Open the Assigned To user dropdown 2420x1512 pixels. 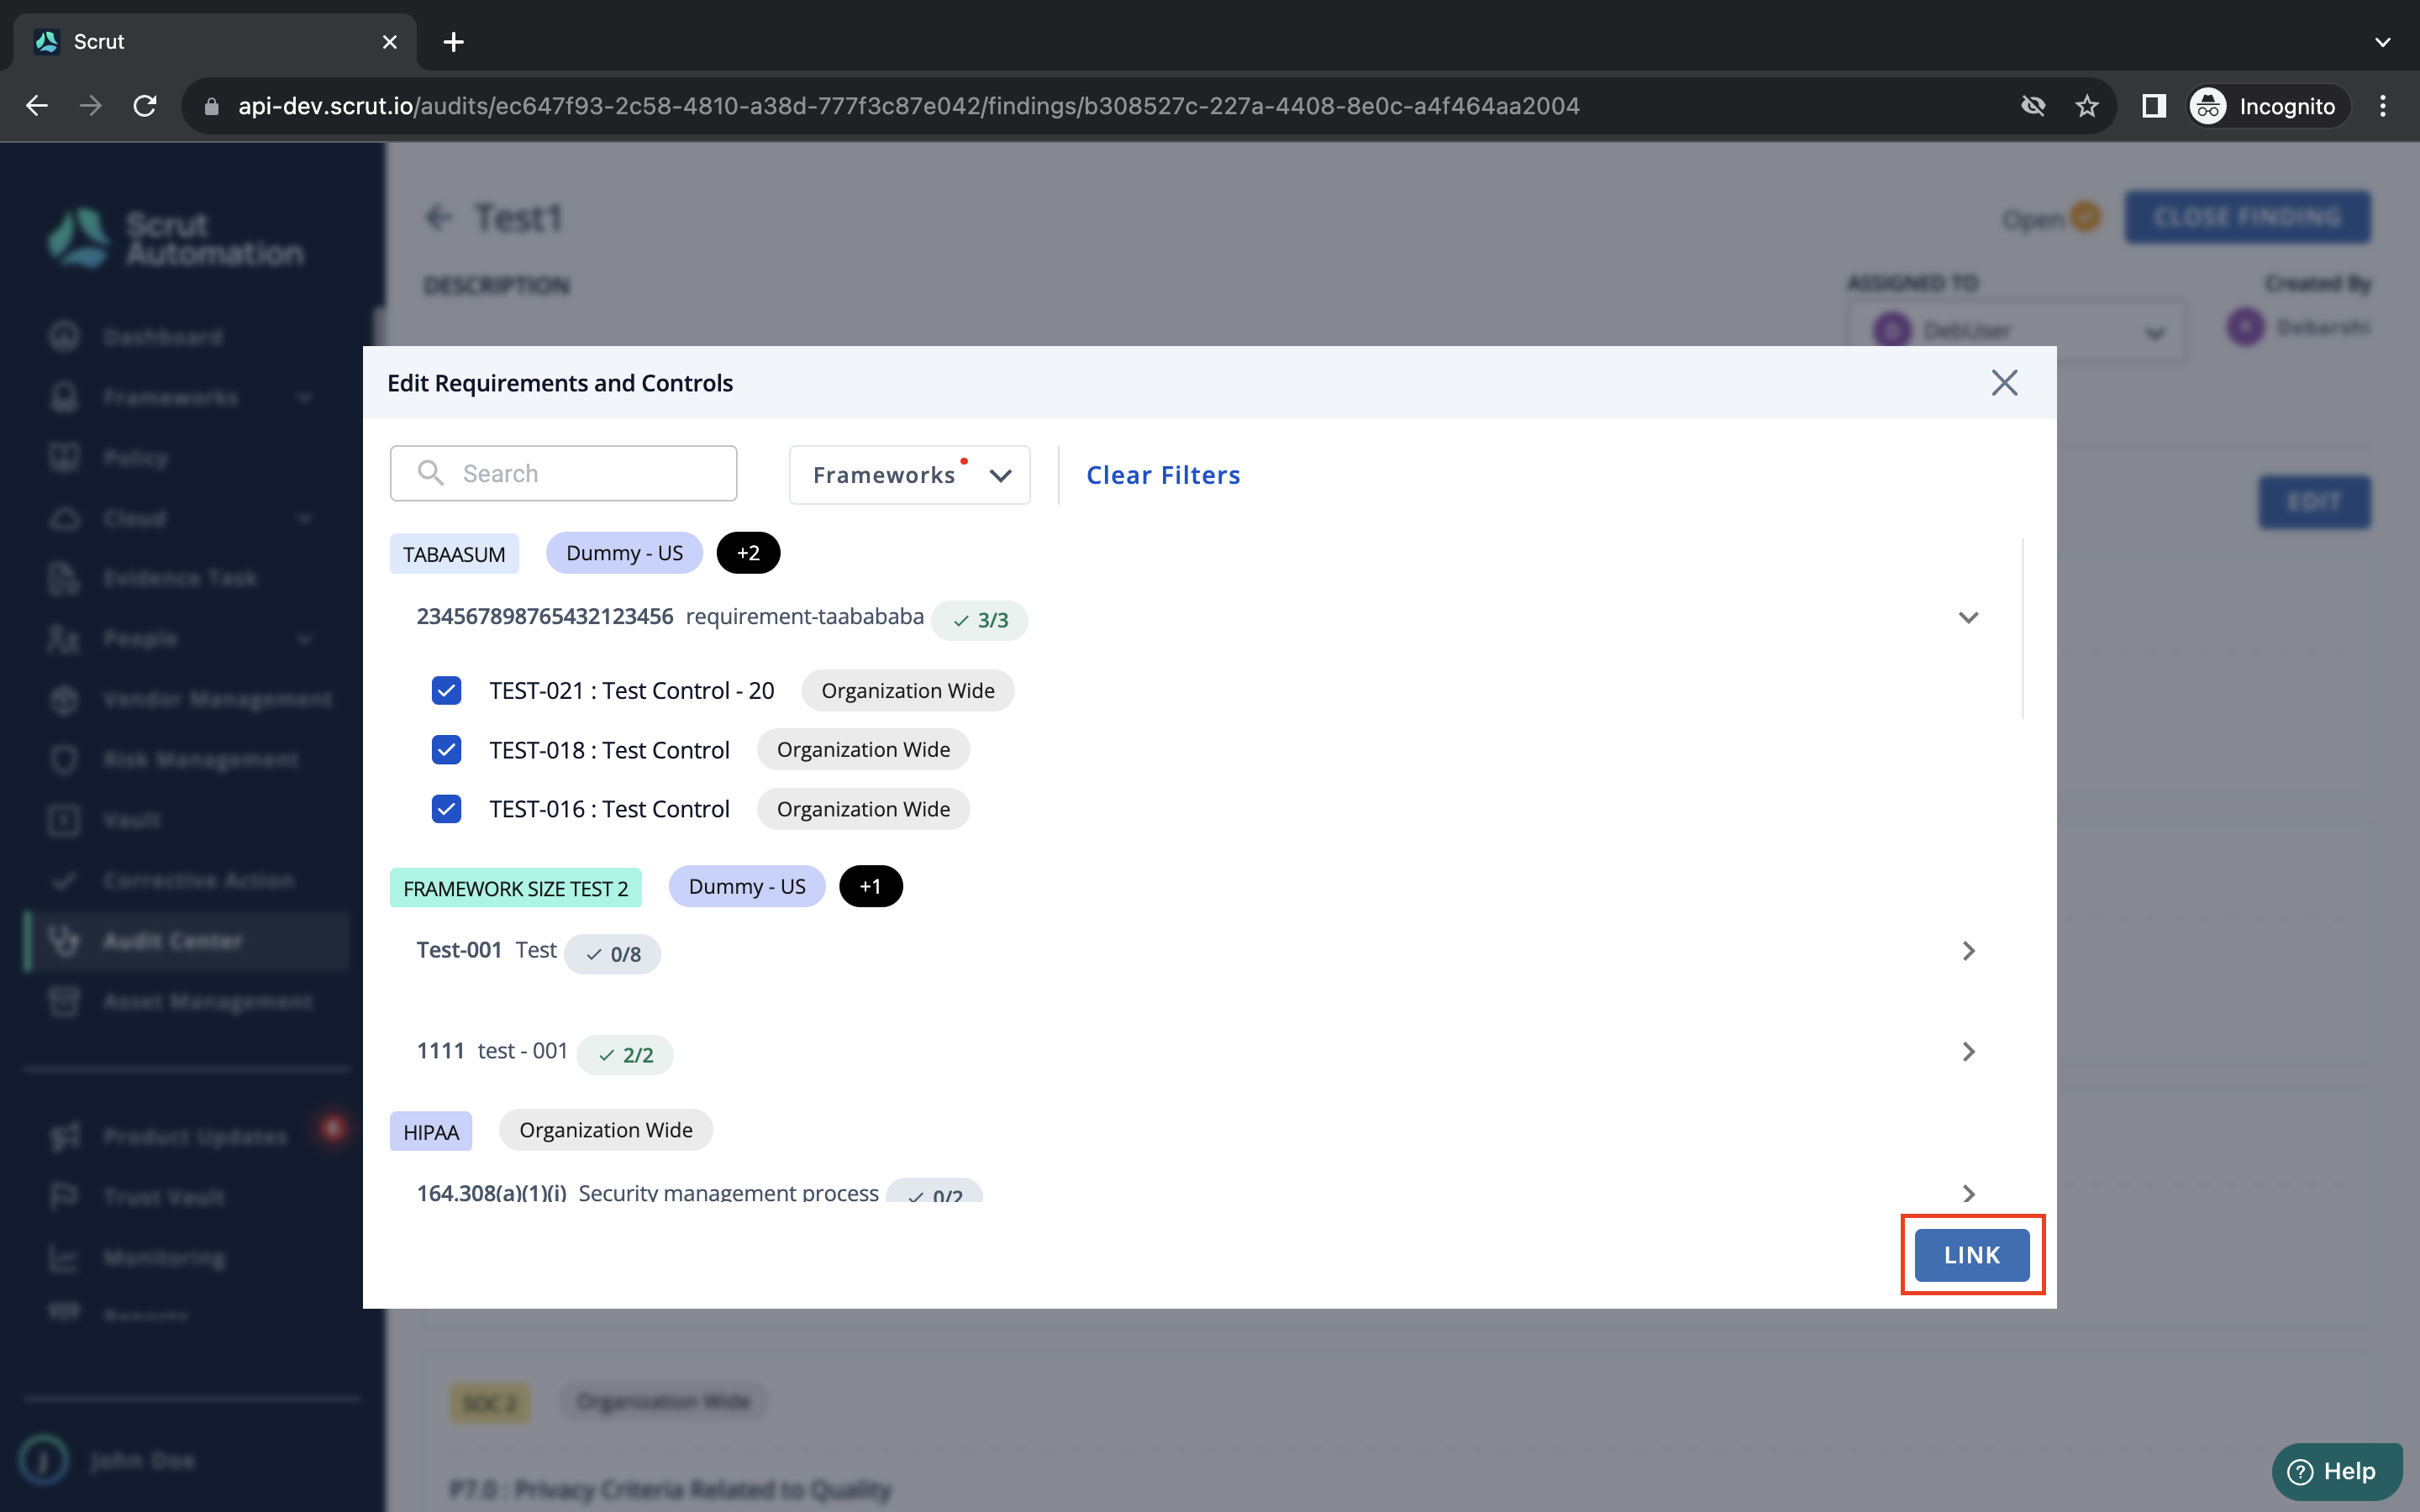[2016, 331]
